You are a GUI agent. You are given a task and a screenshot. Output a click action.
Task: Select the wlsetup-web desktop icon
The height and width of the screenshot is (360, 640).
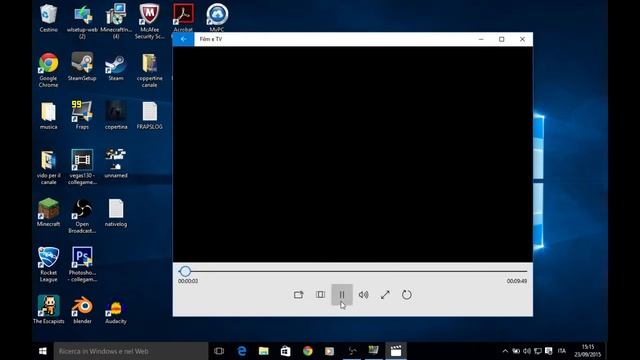point(82,22)
